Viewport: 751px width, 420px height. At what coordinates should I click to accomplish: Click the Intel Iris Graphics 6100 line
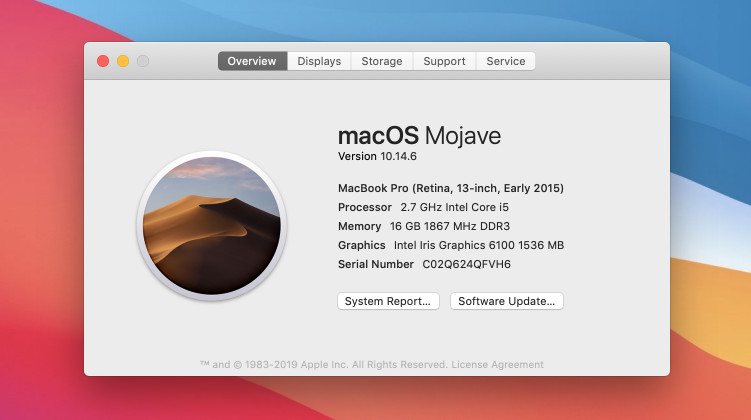451,245
